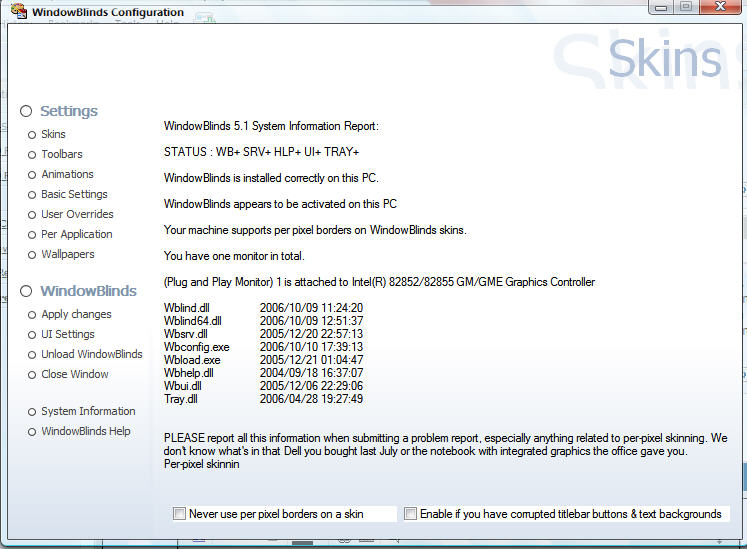Open WindowBlinds Help
This screenshot has width=747, height=549.
pyautogui.click(x=86, y=431)
